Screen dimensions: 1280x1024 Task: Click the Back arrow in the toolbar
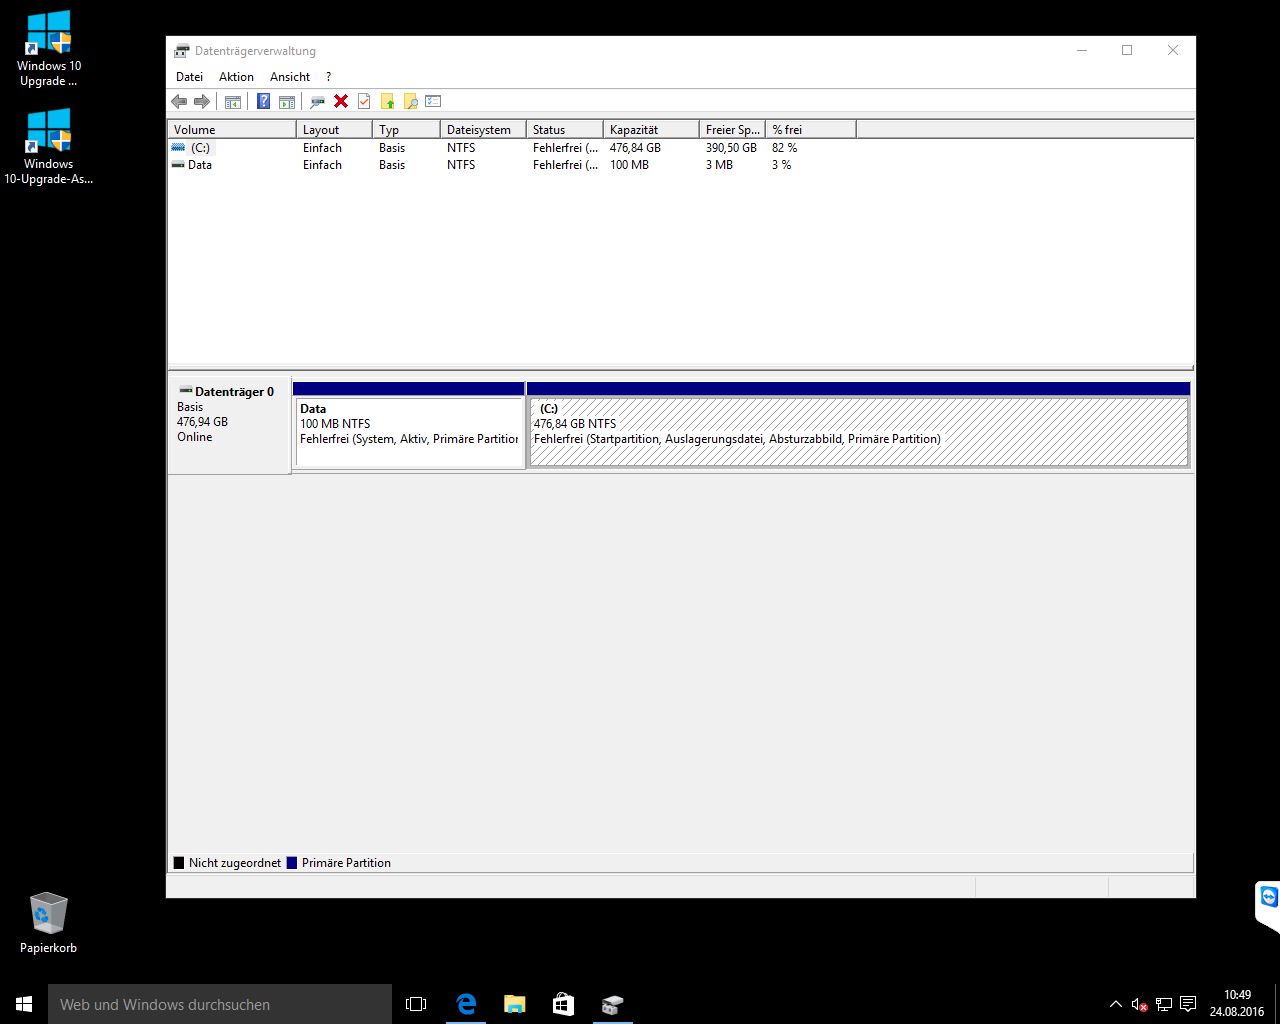tap(179, 101)
